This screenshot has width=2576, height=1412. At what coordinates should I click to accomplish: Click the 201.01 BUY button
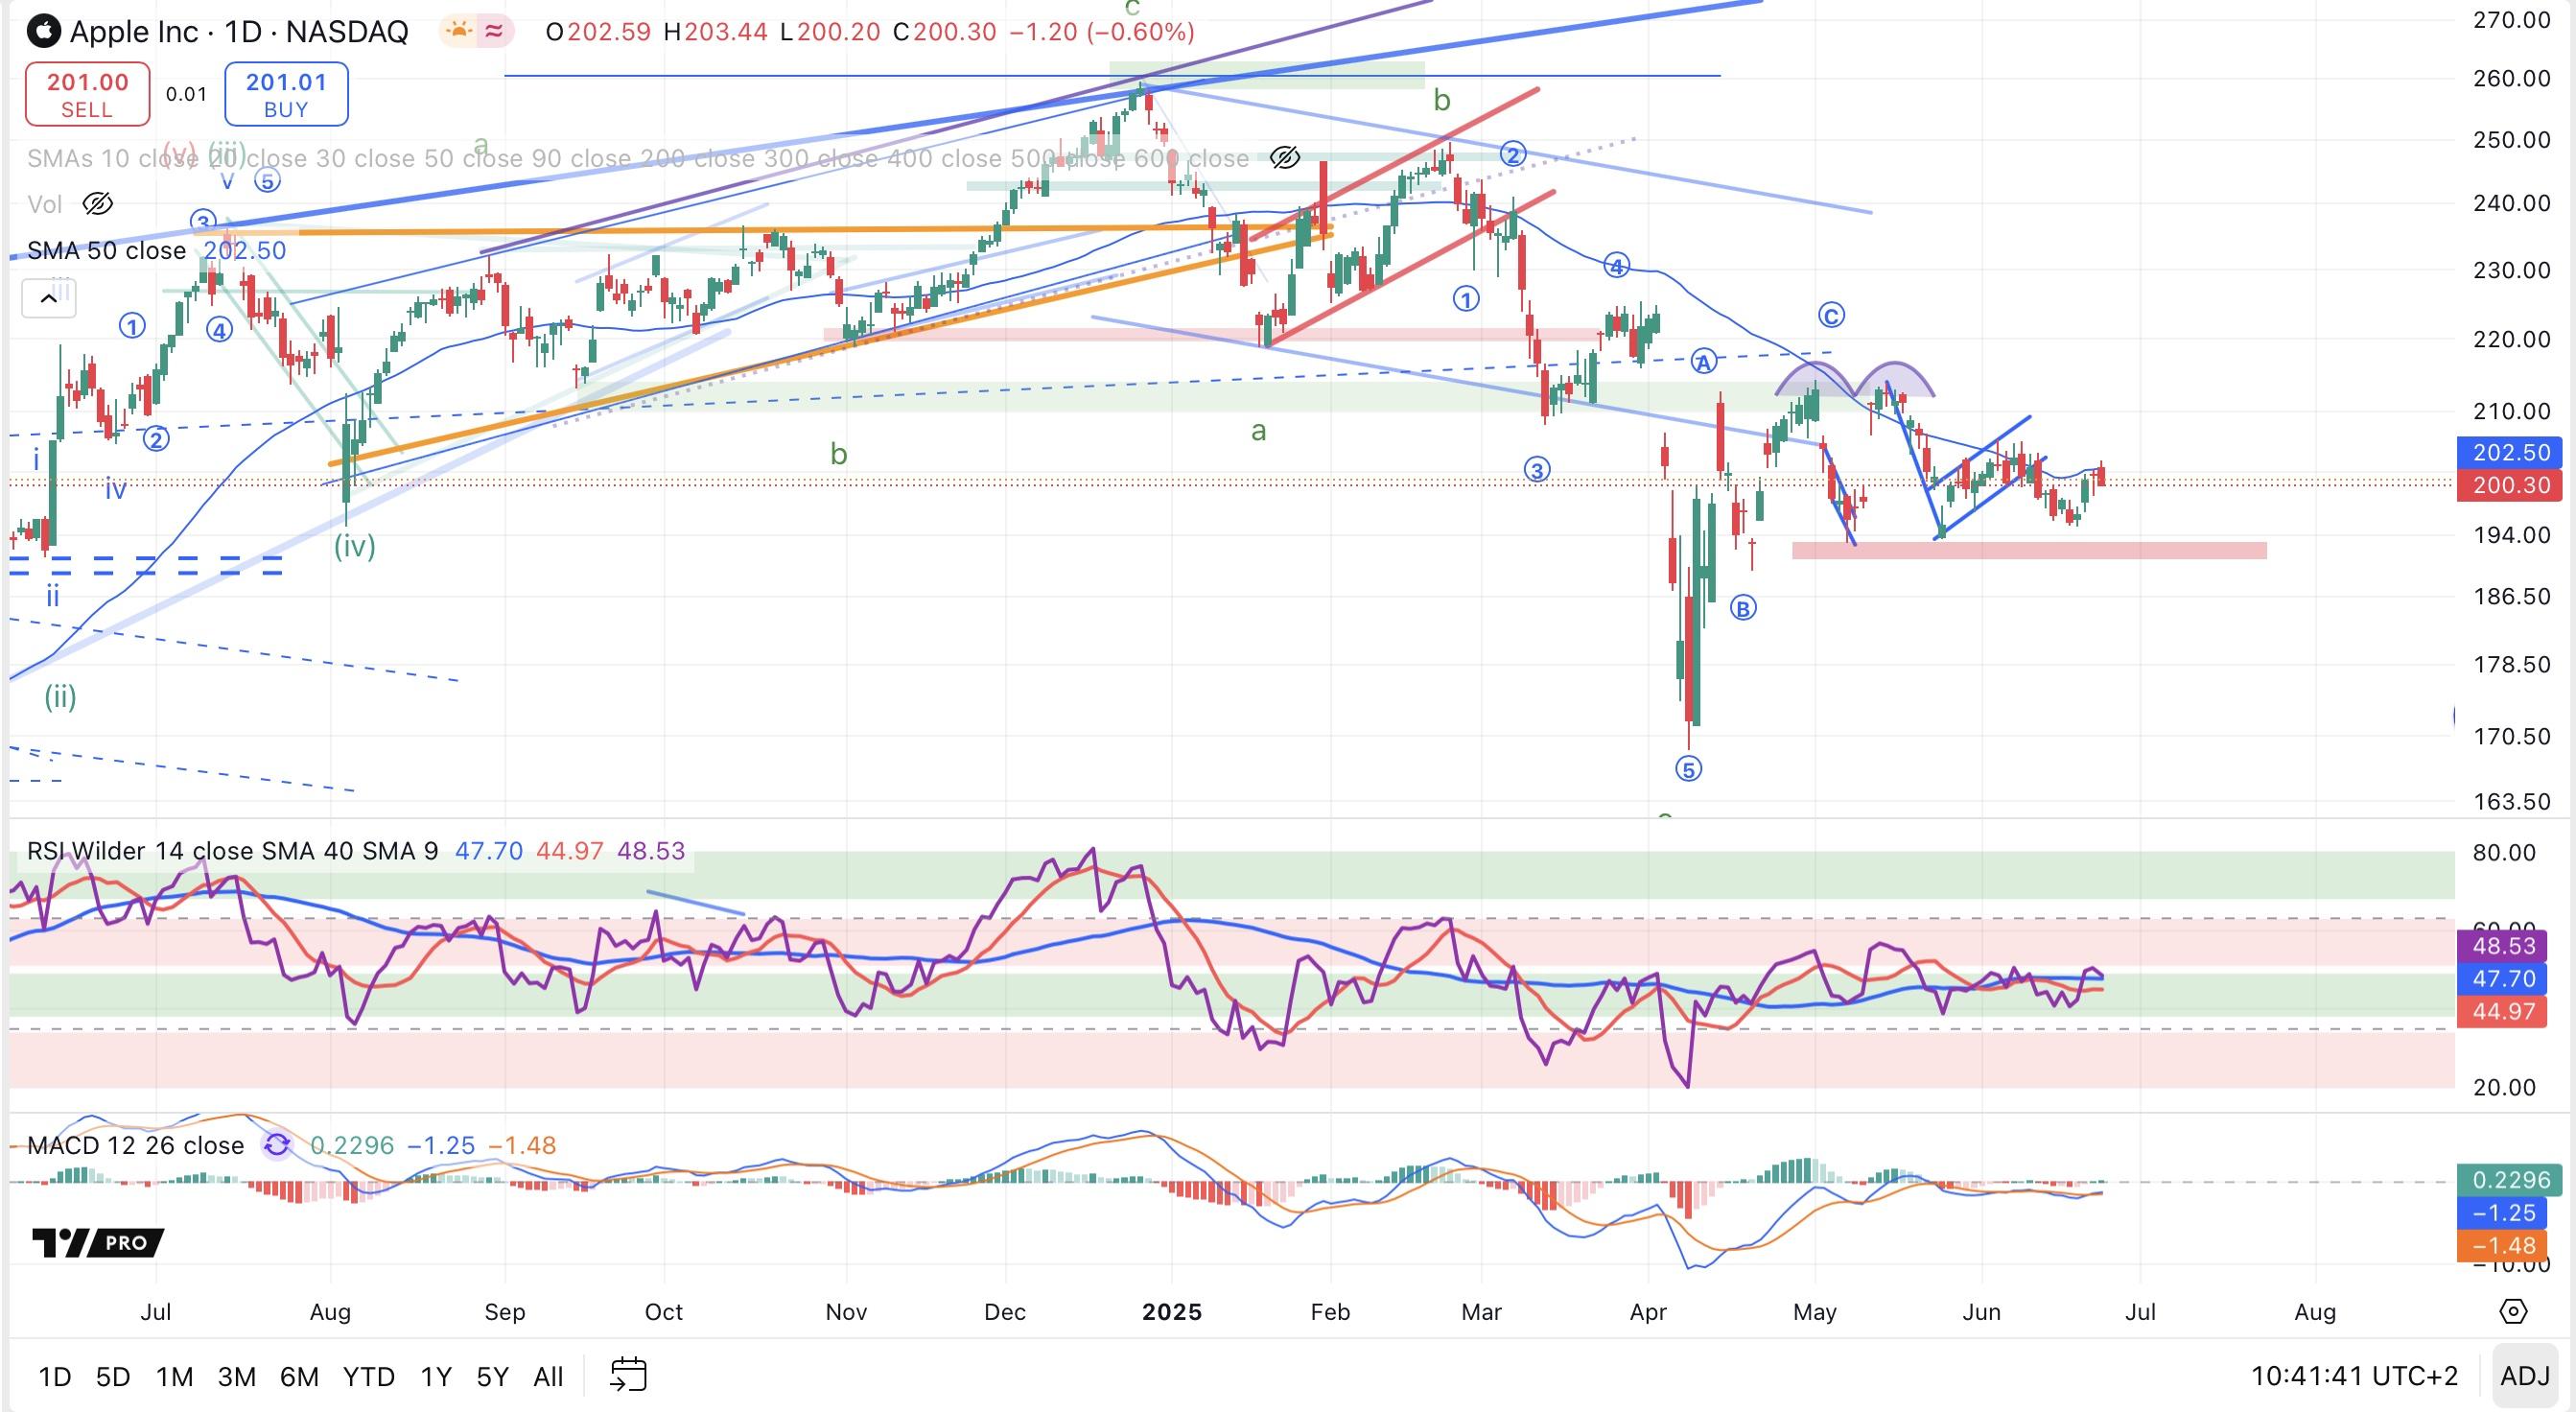286,94
